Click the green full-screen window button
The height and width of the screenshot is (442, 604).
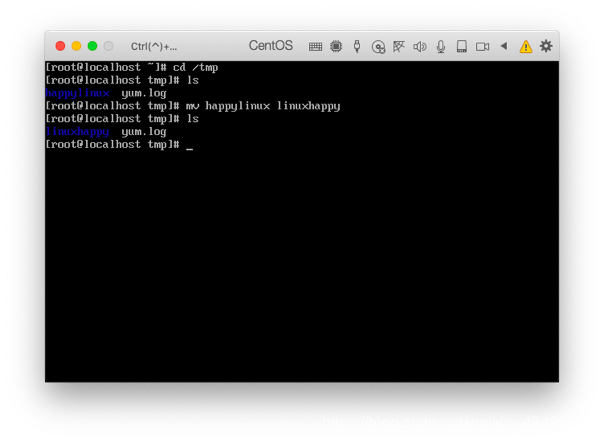pos(92,46)
